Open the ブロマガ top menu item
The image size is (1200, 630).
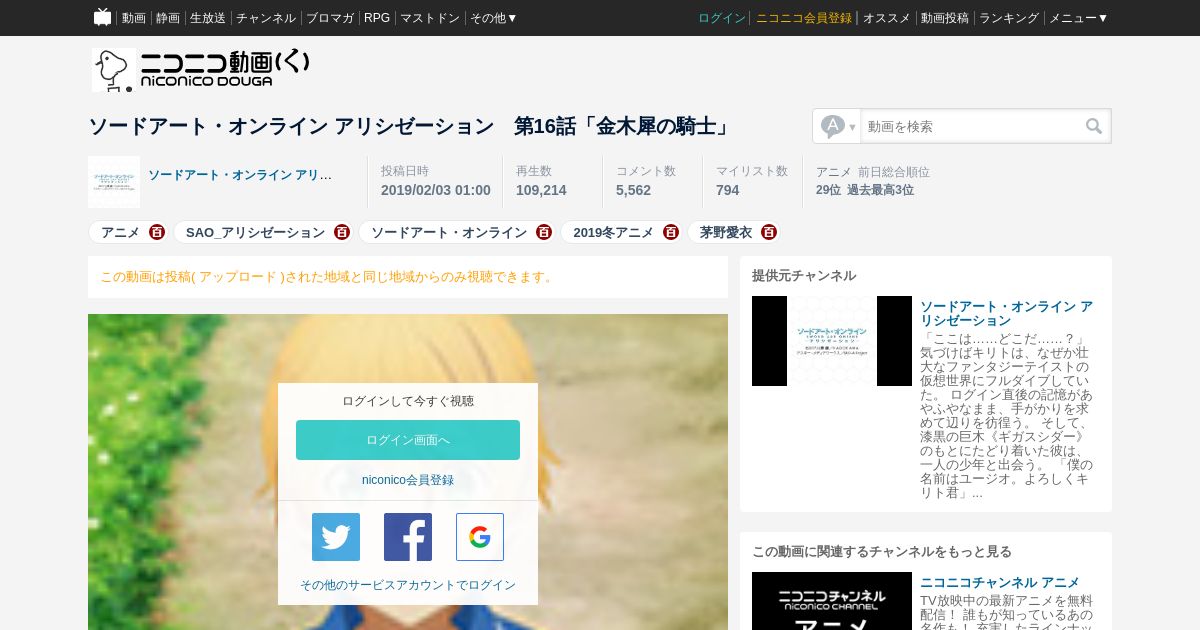pyautogui.click(x=330, y=18)
